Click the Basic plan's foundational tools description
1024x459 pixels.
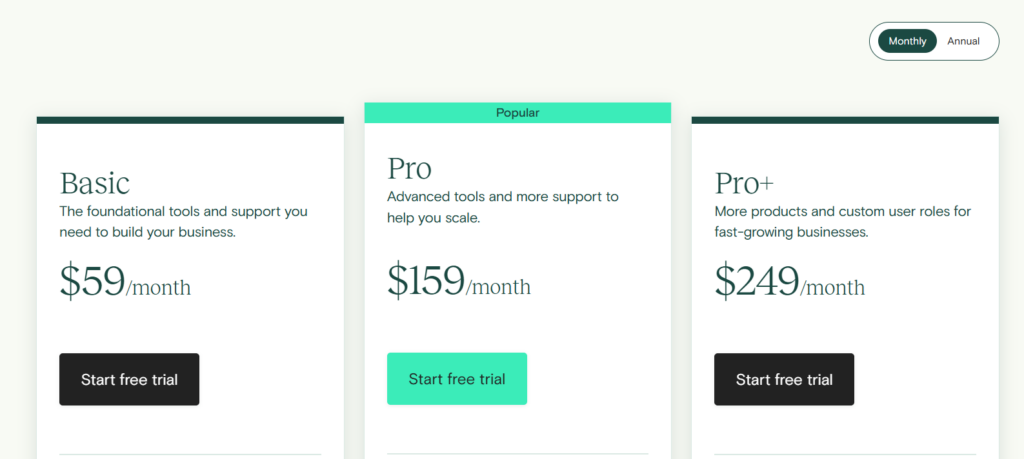click(184, 222)
